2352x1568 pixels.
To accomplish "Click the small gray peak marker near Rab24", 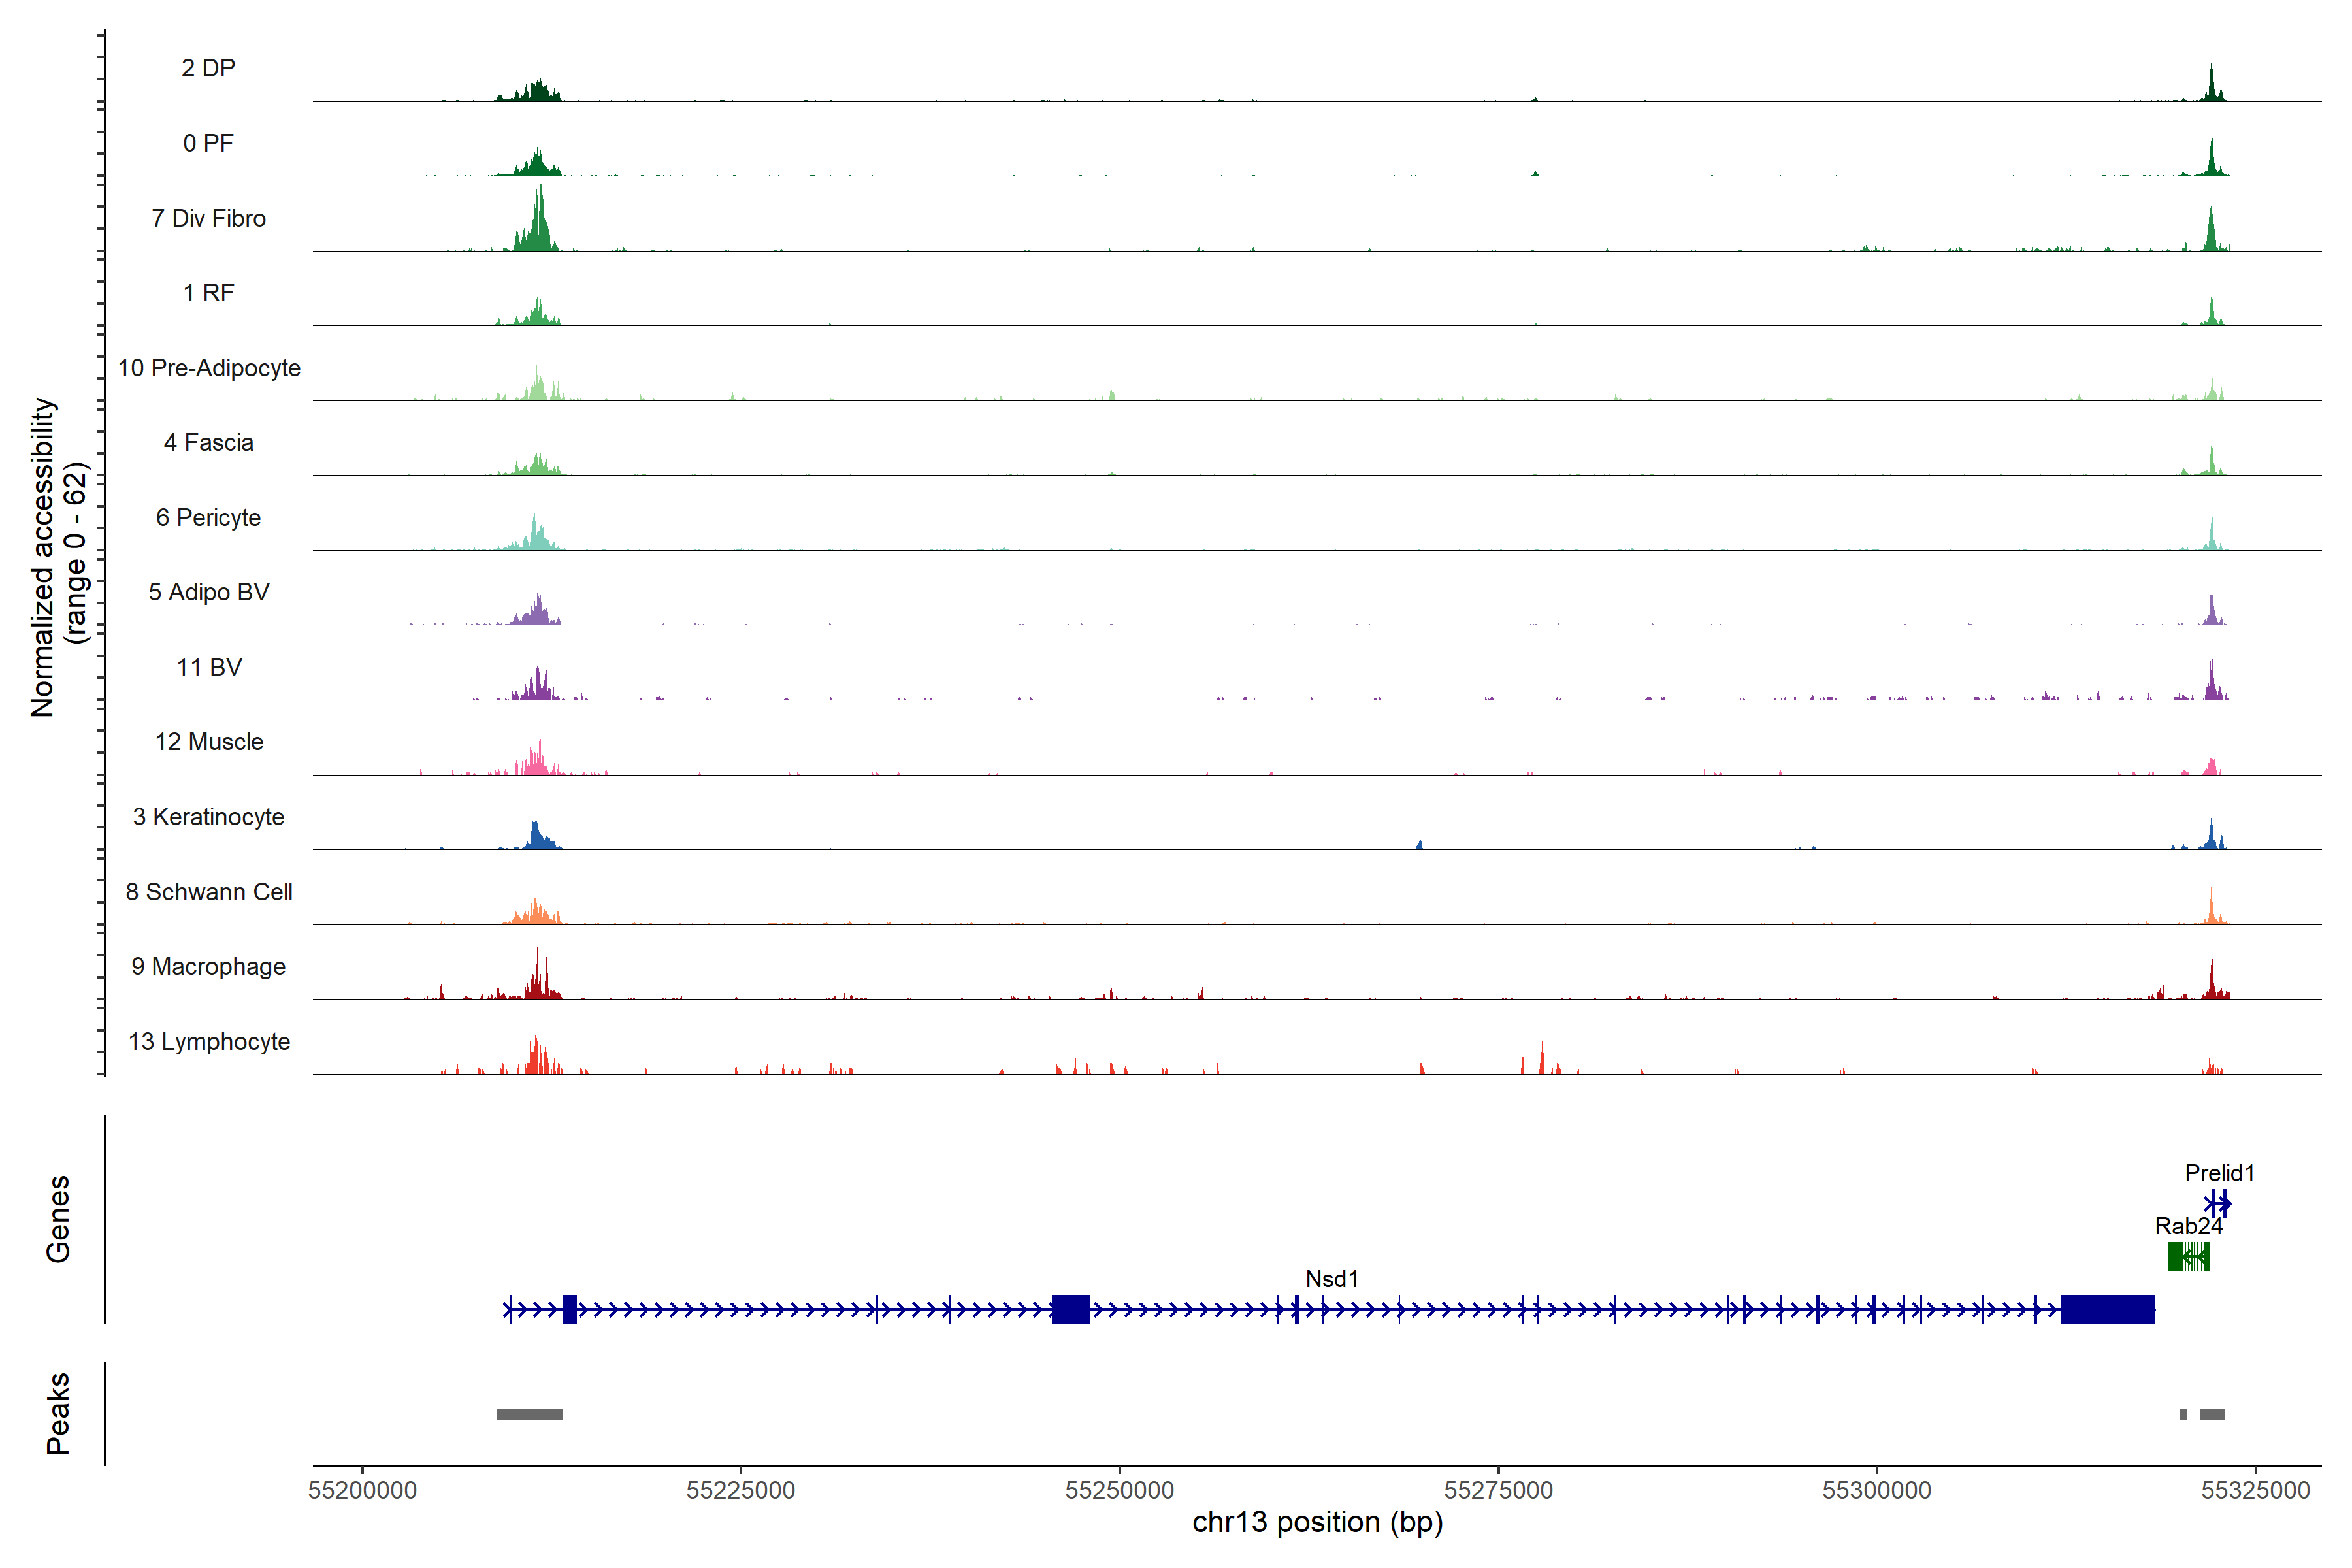I will point(2183,1413).
